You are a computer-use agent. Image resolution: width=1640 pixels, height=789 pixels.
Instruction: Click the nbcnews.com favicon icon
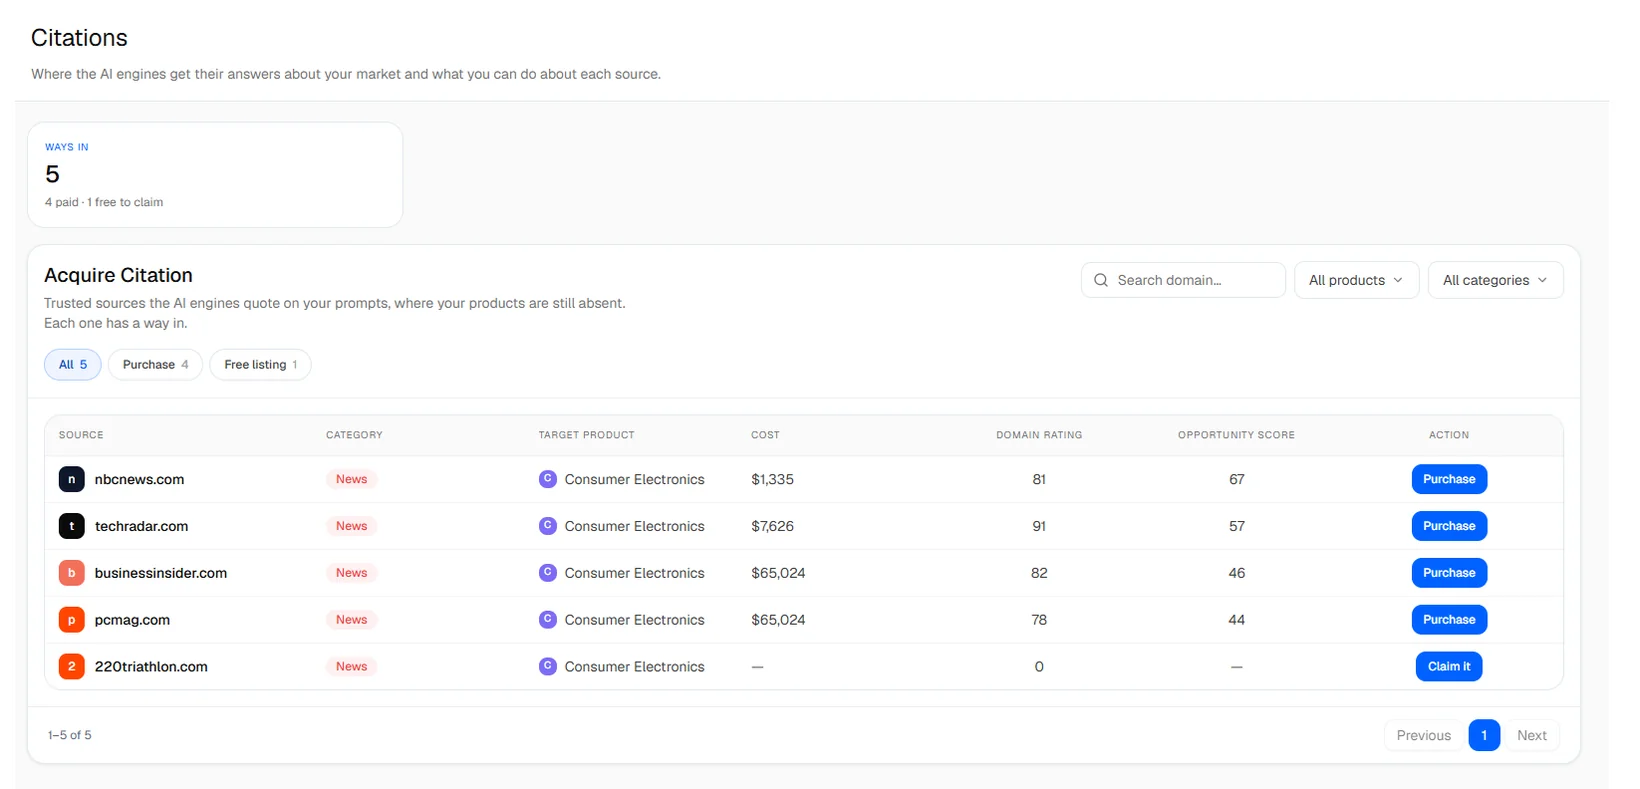(x=71, y=479)
